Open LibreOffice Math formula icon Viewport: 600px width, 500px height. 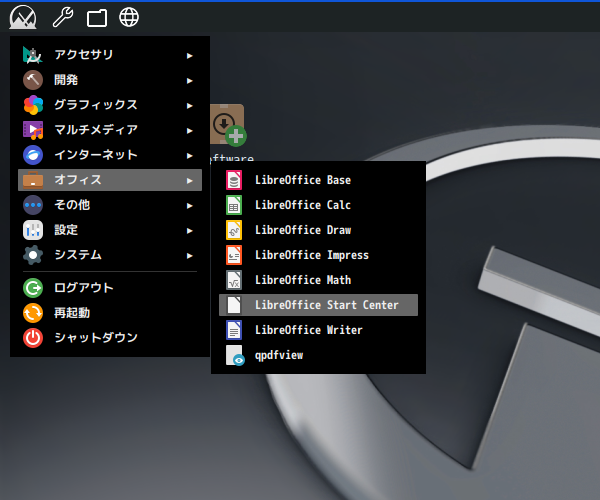pos(234,280)
